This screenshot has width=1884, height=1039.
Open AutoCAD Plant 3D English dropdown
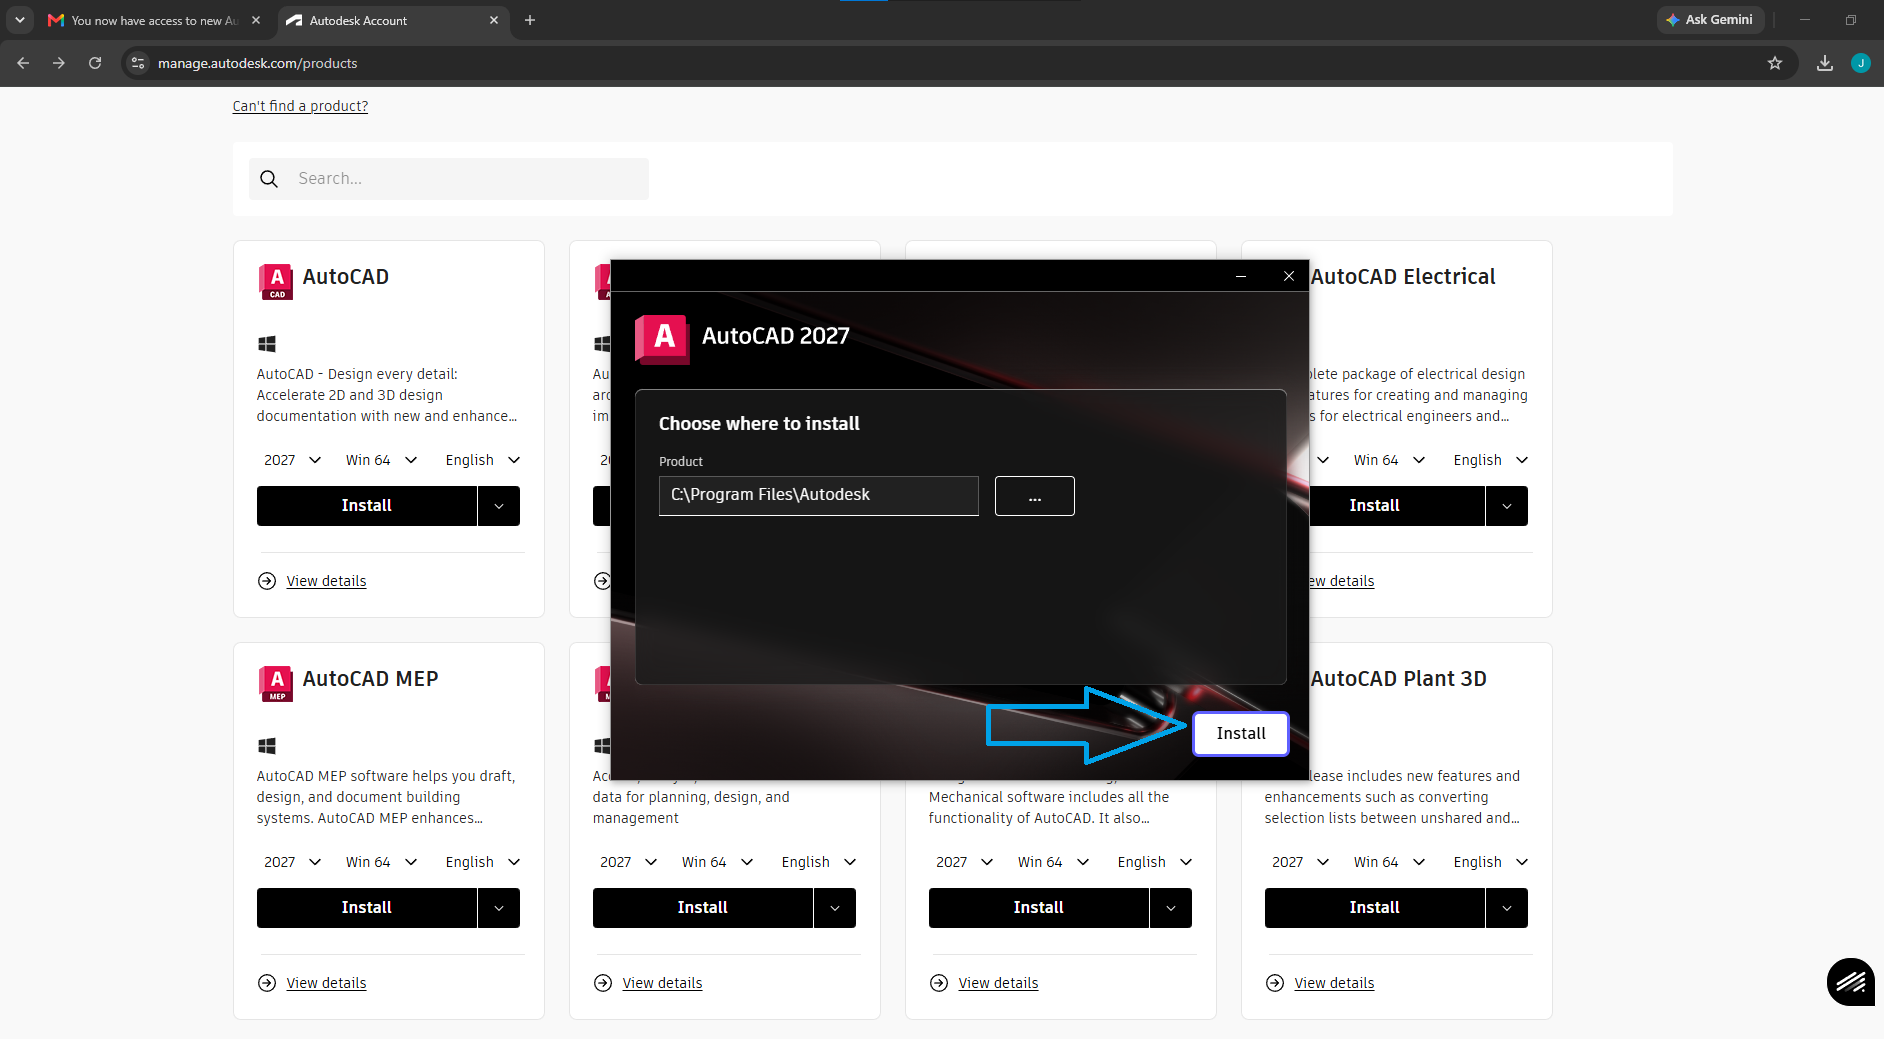[1491, 862]
